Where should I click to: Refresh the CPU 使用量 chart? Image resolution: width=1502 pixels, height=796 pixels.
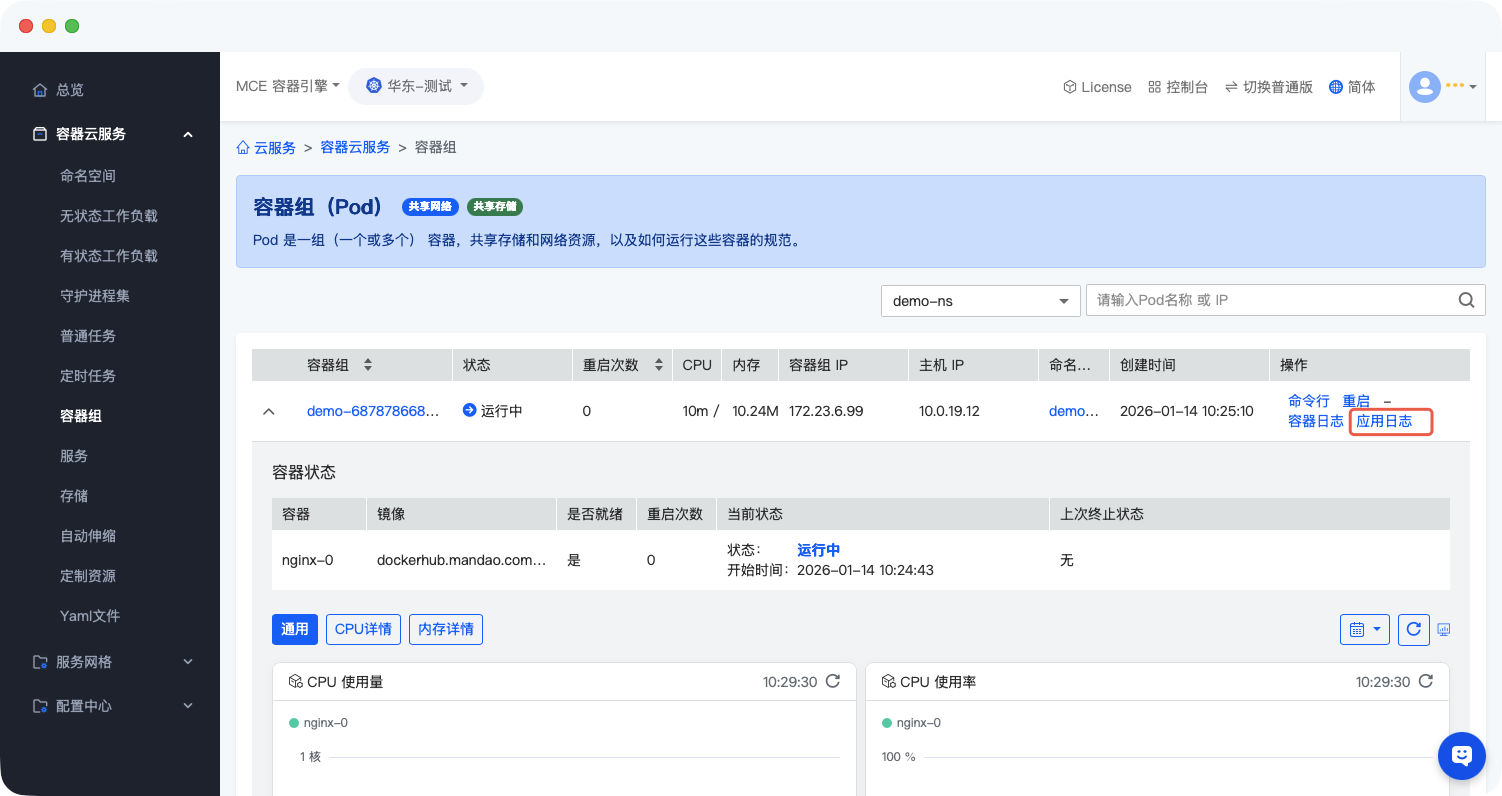click(x=832, y=681)
